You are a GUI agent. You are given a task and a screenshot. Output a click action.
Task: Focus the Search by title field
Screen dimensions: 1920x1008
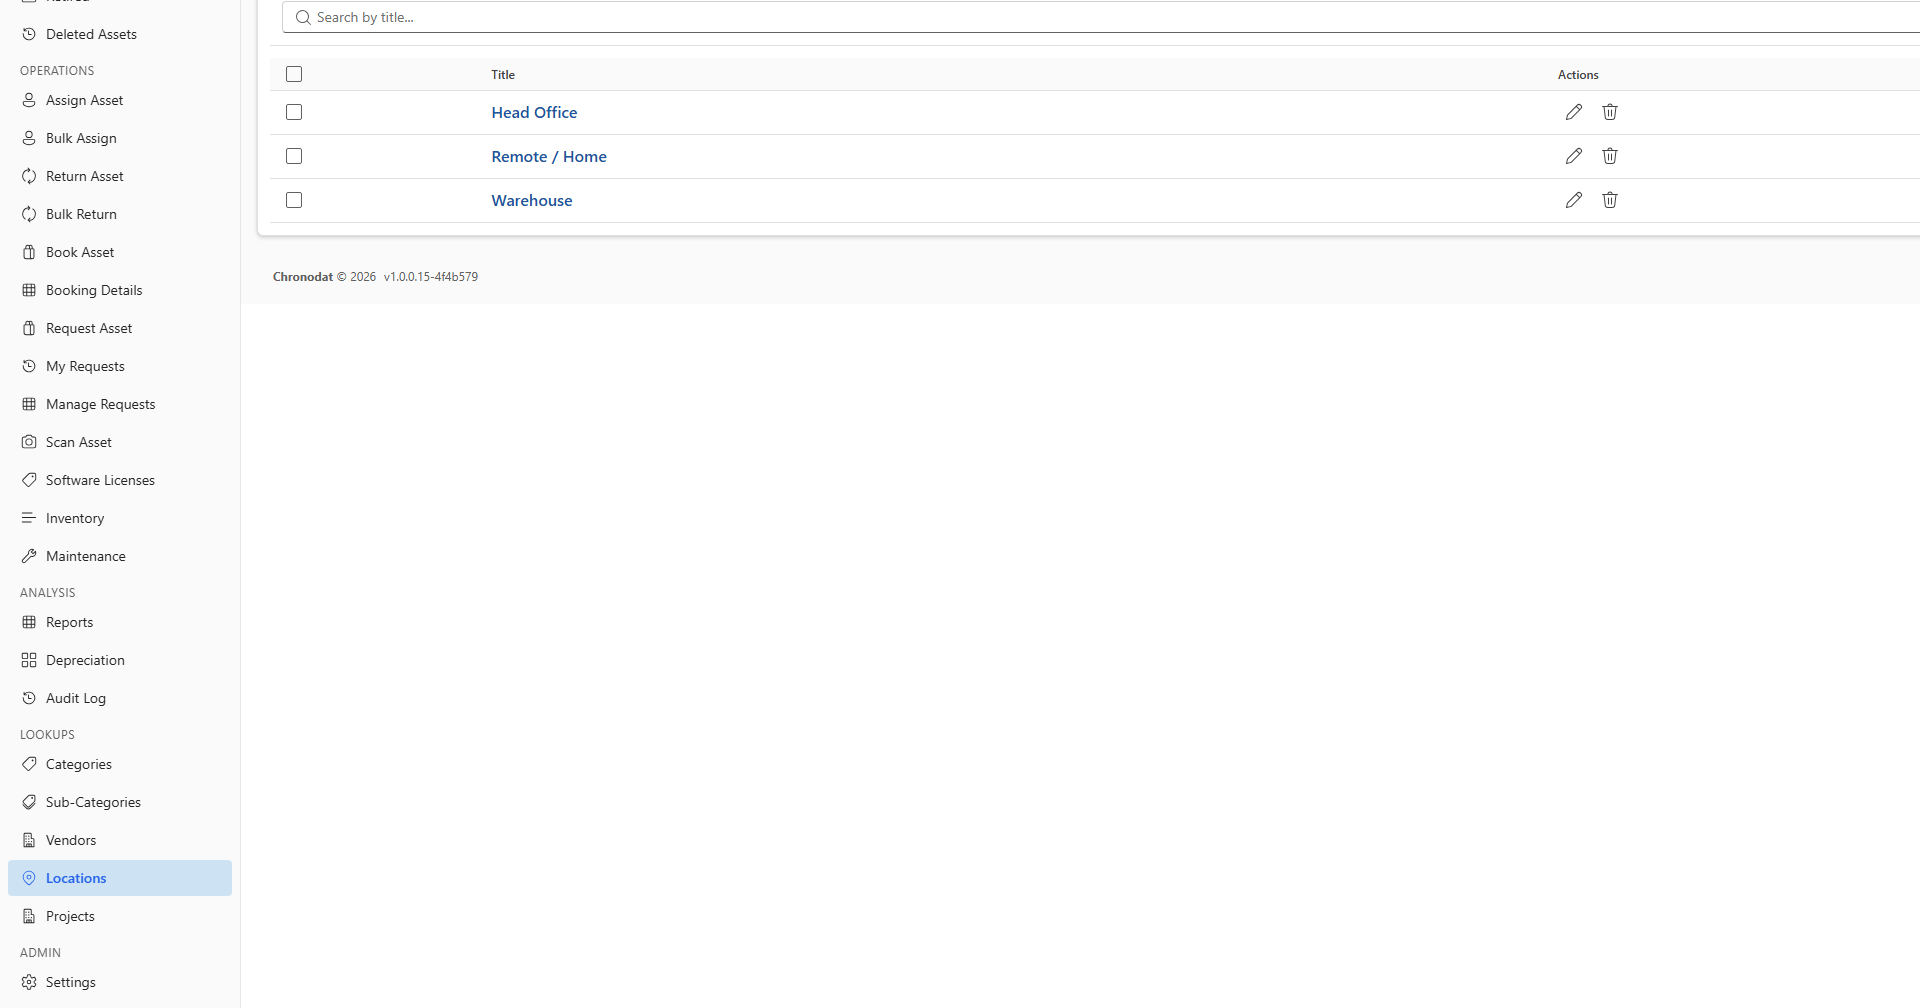[1100, 17]
